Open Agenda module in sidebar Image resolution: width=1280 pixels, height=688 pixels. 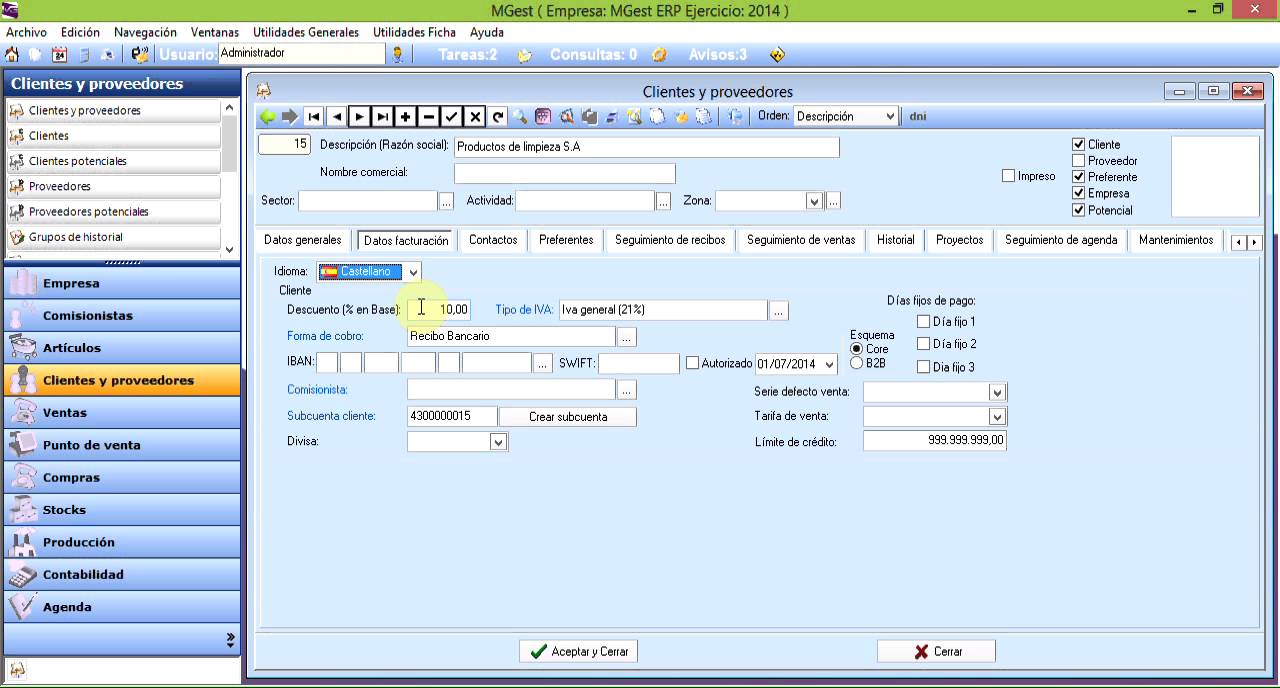pyautogui.click(x=121, y=607)
